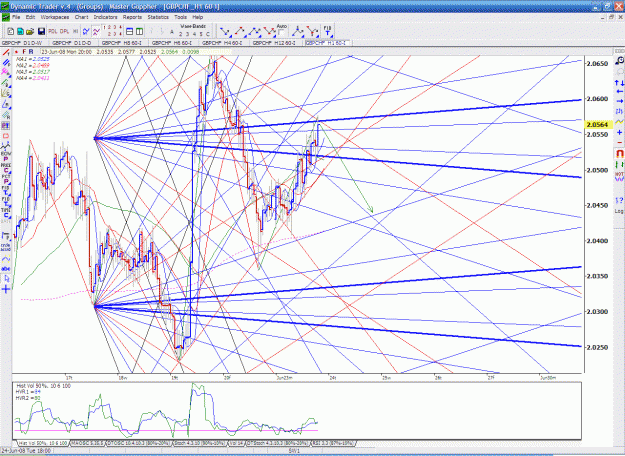
Task: Open the Workspaces menu
Action: click(x=55, y=17)
